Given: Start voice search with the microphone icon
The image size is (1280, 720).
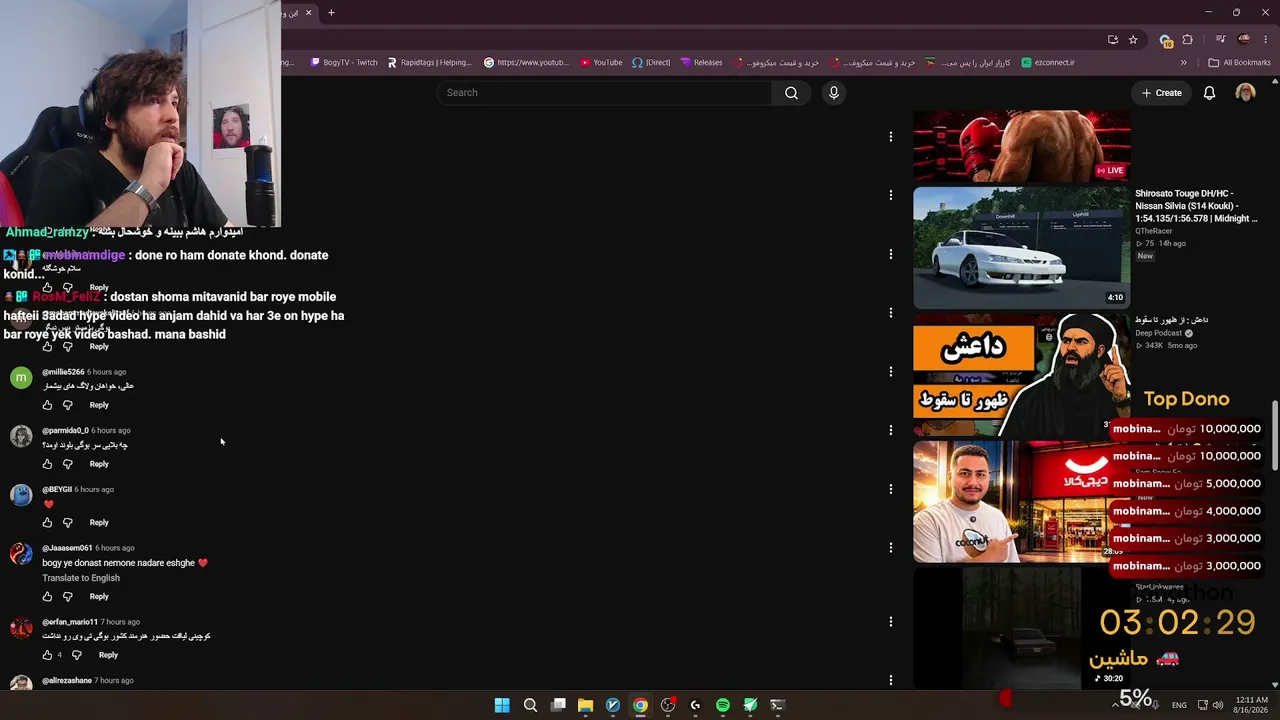Looking at the screenshot, I should pyautogui.click(x=834, y=93).
